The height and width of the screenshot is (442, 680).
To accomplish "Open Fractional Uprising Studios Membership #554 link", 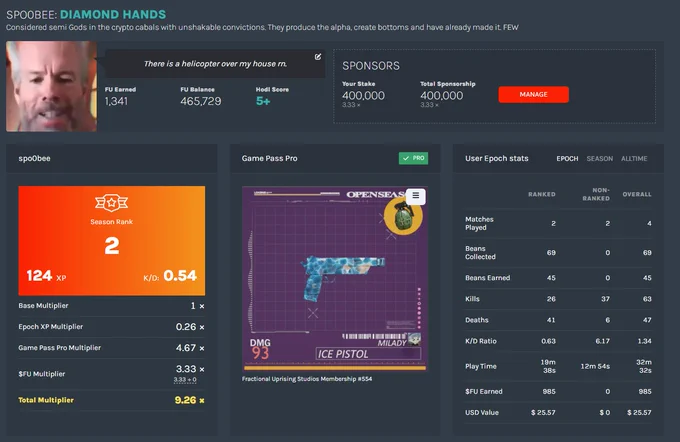I will pyautogui.click(x=307, y=379).
